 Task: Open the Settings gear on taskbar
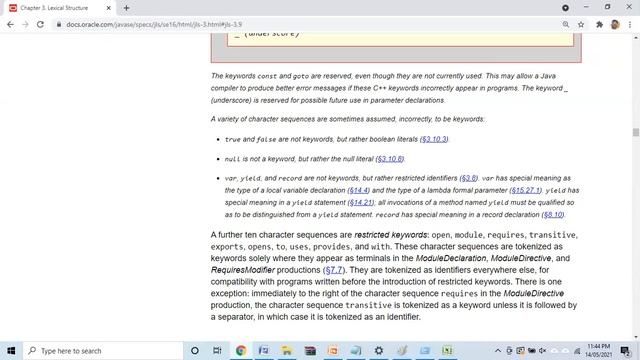(x=379, y=351)
